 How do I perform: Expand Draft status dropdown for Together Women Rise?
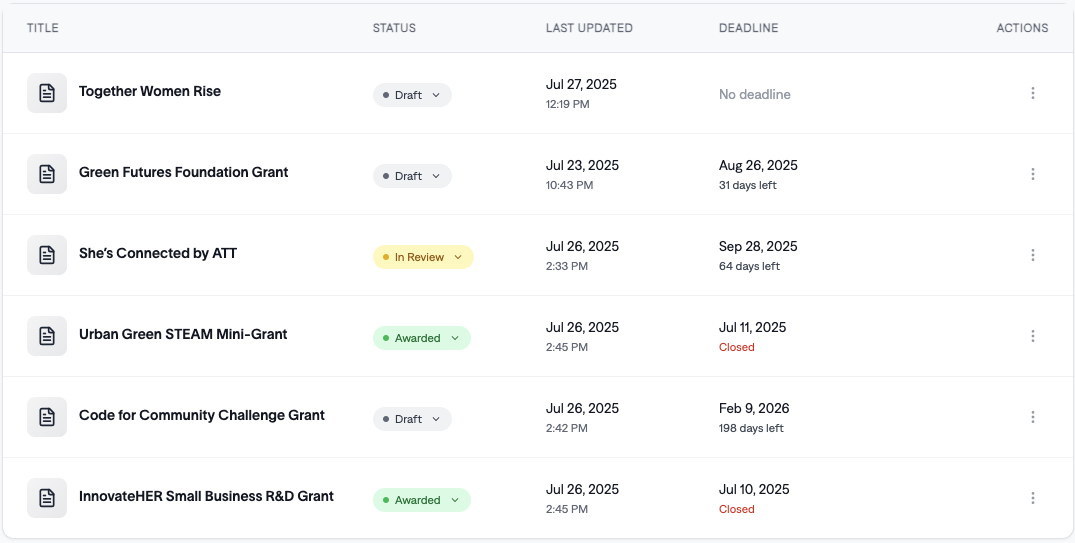point(412,95)
